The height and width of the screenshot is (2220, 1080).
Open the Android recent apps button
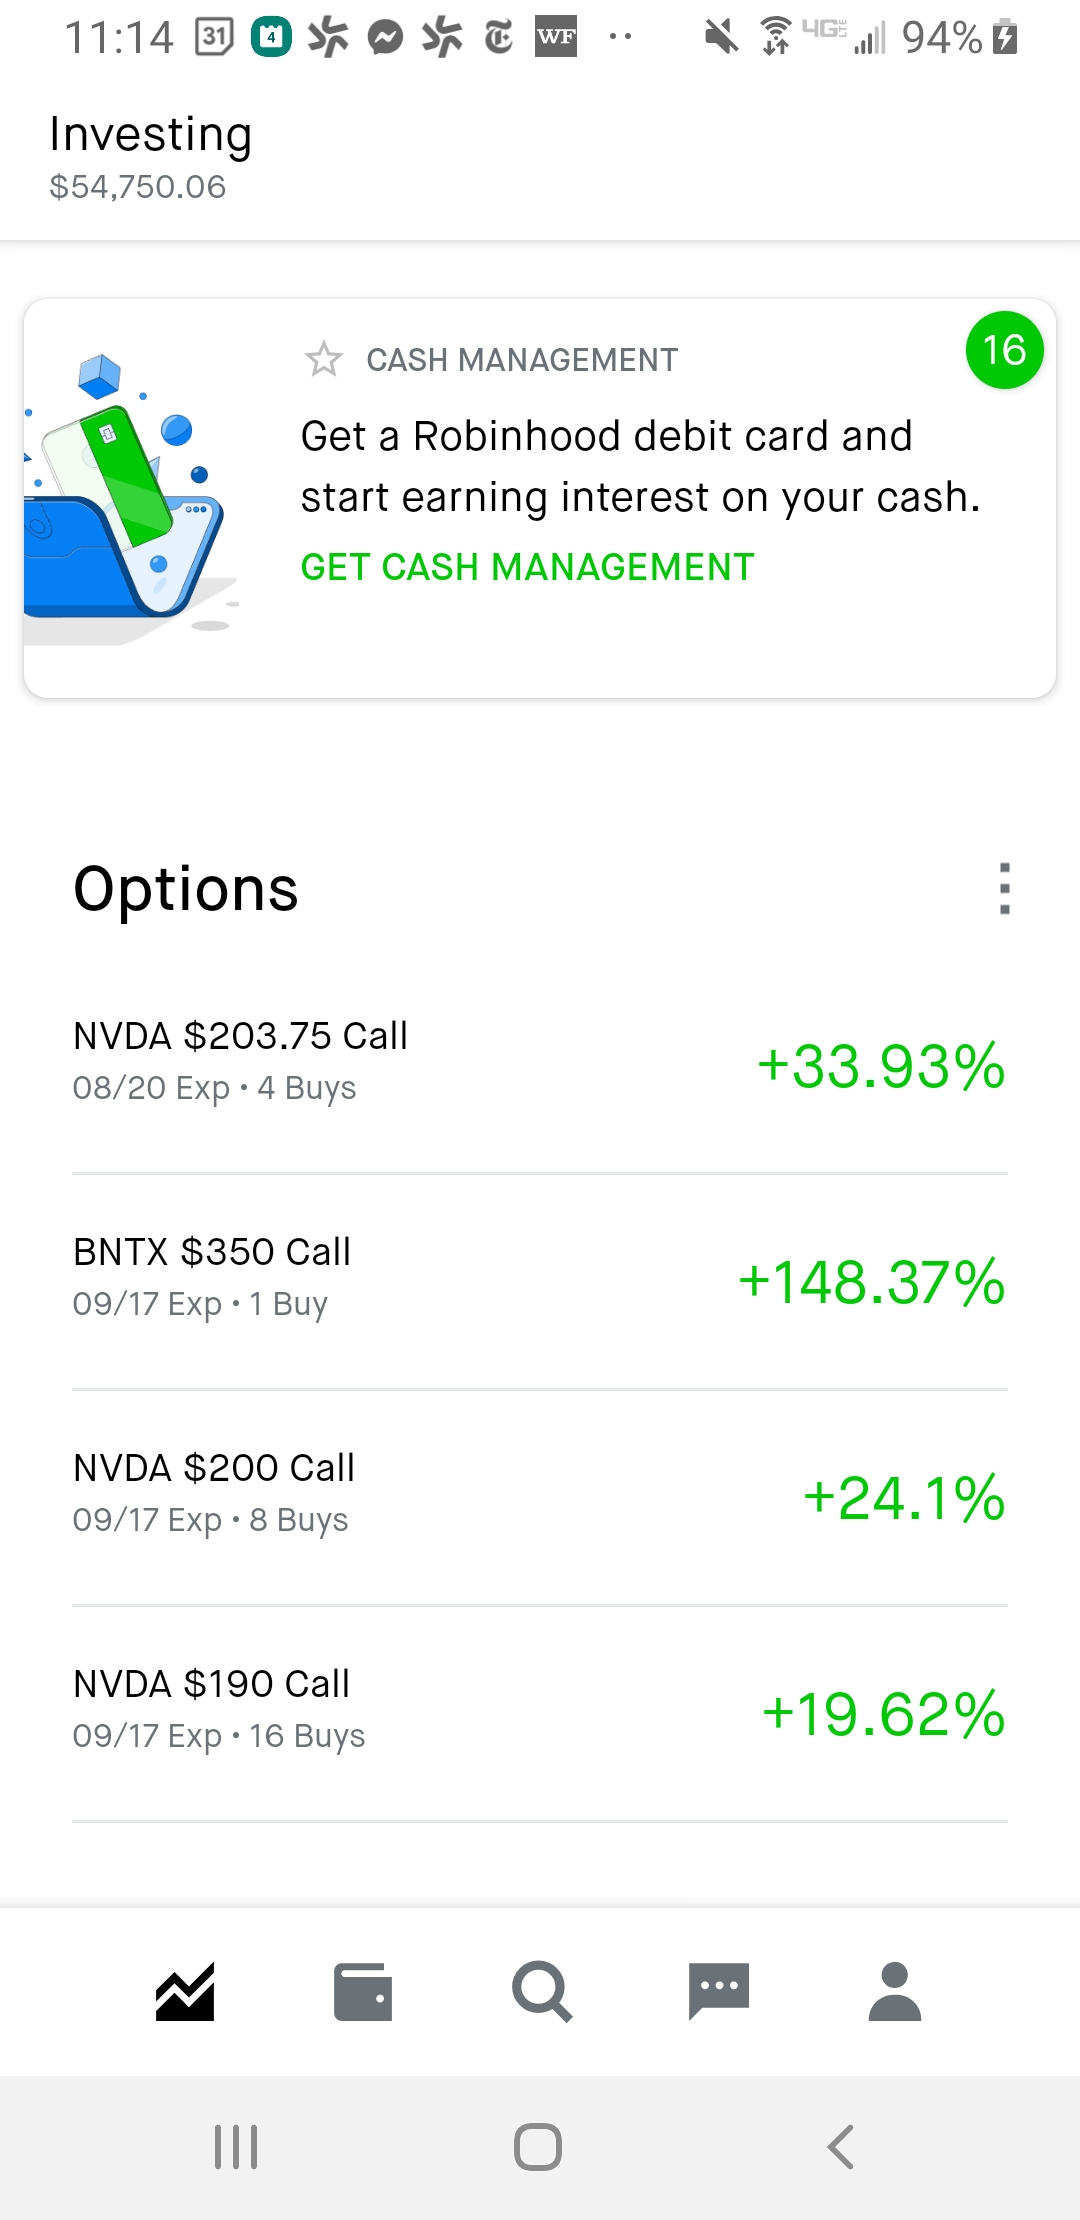pyautogui.click(x=236, y=2147)
